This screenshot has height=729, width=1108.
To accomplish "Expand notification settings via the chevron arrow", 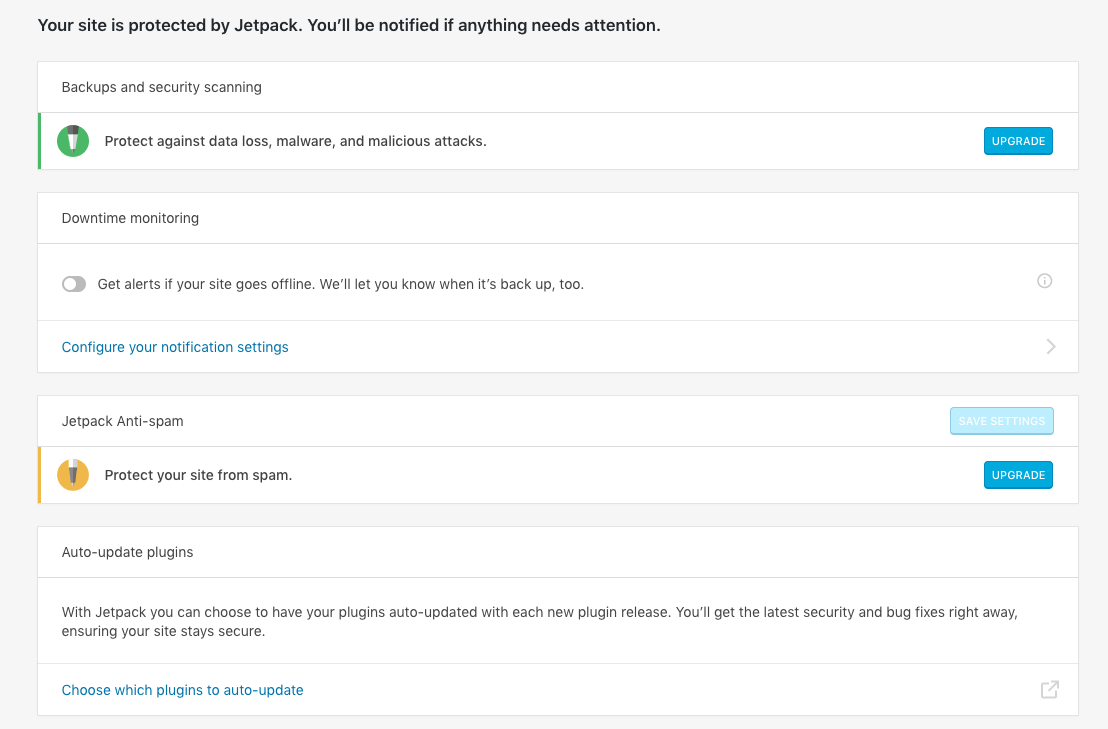I will tap(1051, 346).
